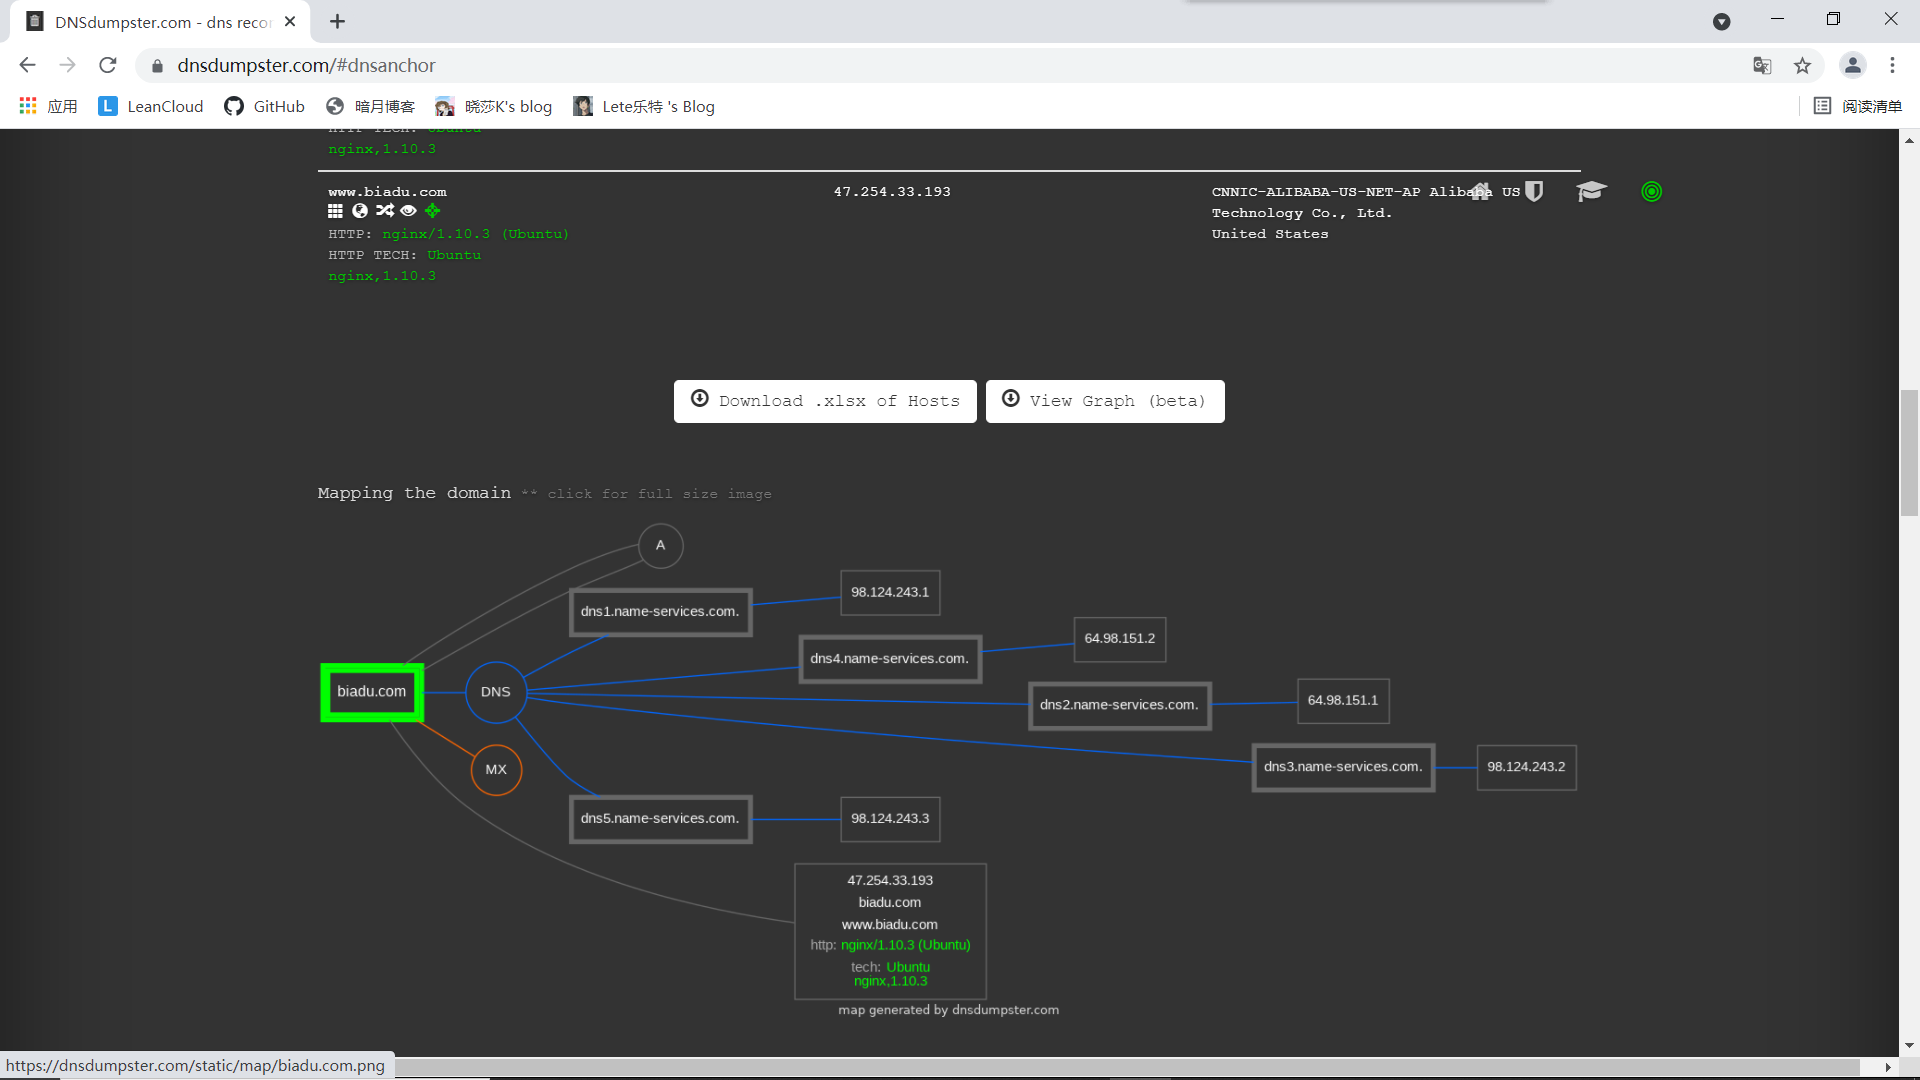This screenshot has height=1080, width=1920.
Task: Click the green crosshair icon under www.biadu.com
Action: 432,211
